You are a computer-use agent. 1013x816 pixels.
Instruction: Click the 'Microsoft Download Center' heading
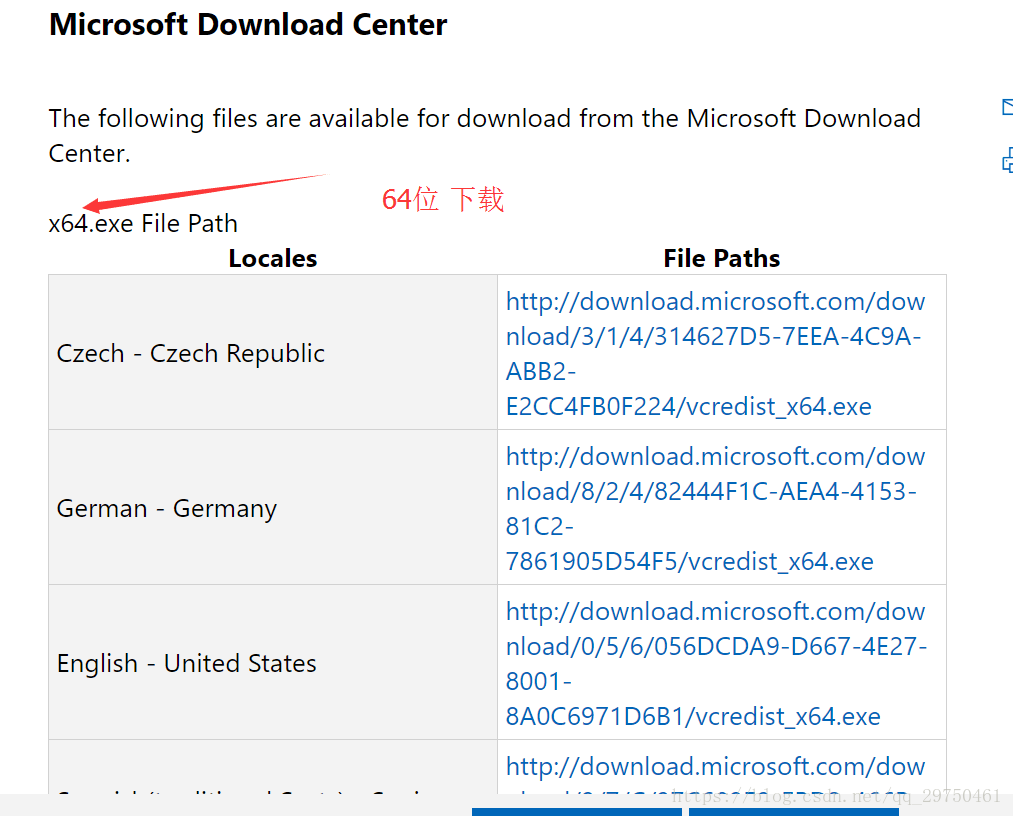coord(248,25)
